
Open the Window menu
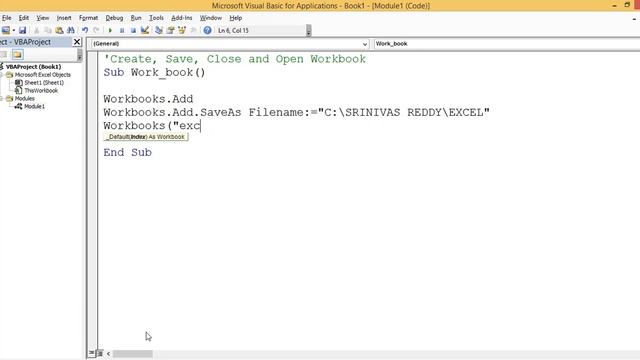click(211, 18)
